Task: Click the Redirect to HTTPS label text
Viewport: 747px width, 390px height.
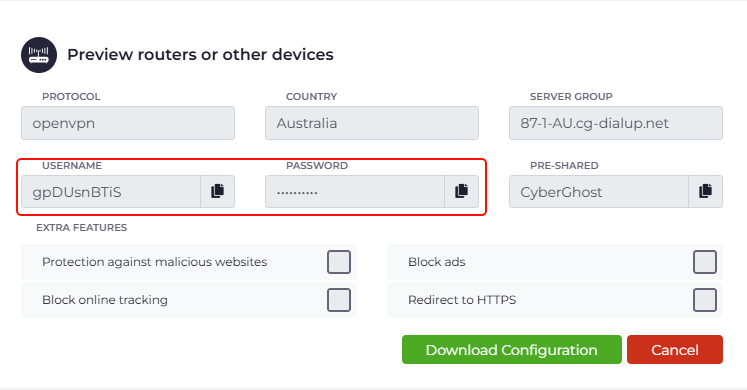Action: pos(462,300)
